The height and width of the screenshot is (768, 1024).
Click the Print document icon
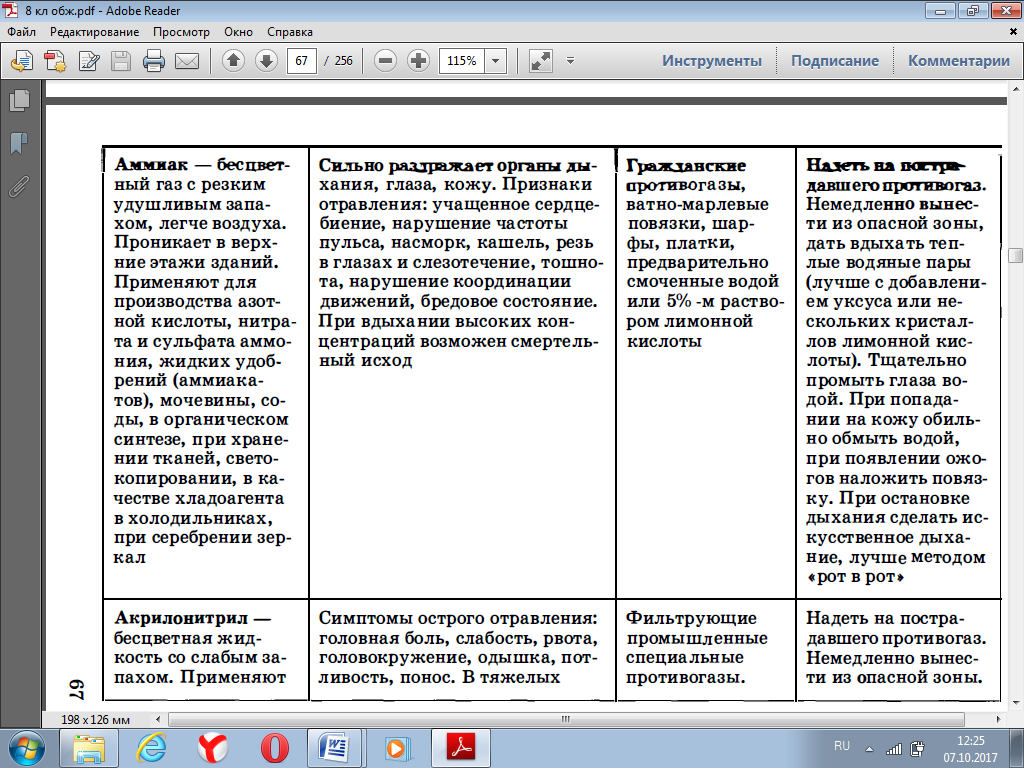coord(154,61)
